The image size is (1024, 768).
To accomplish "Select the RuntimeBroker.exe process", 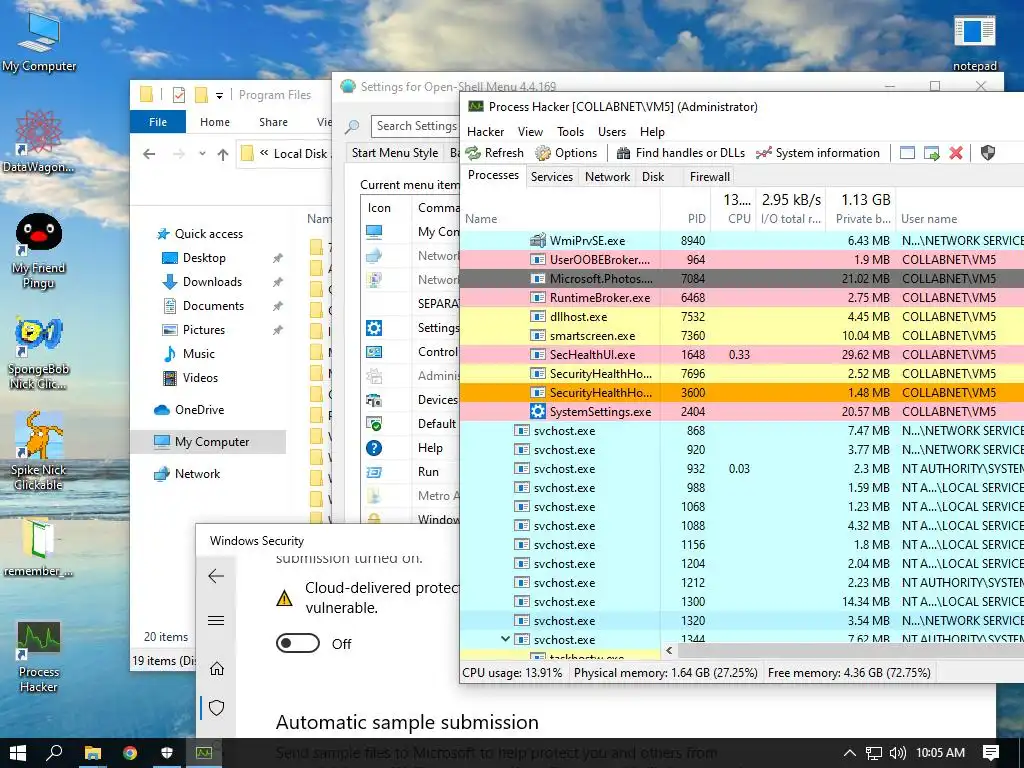I will point(742,298).
